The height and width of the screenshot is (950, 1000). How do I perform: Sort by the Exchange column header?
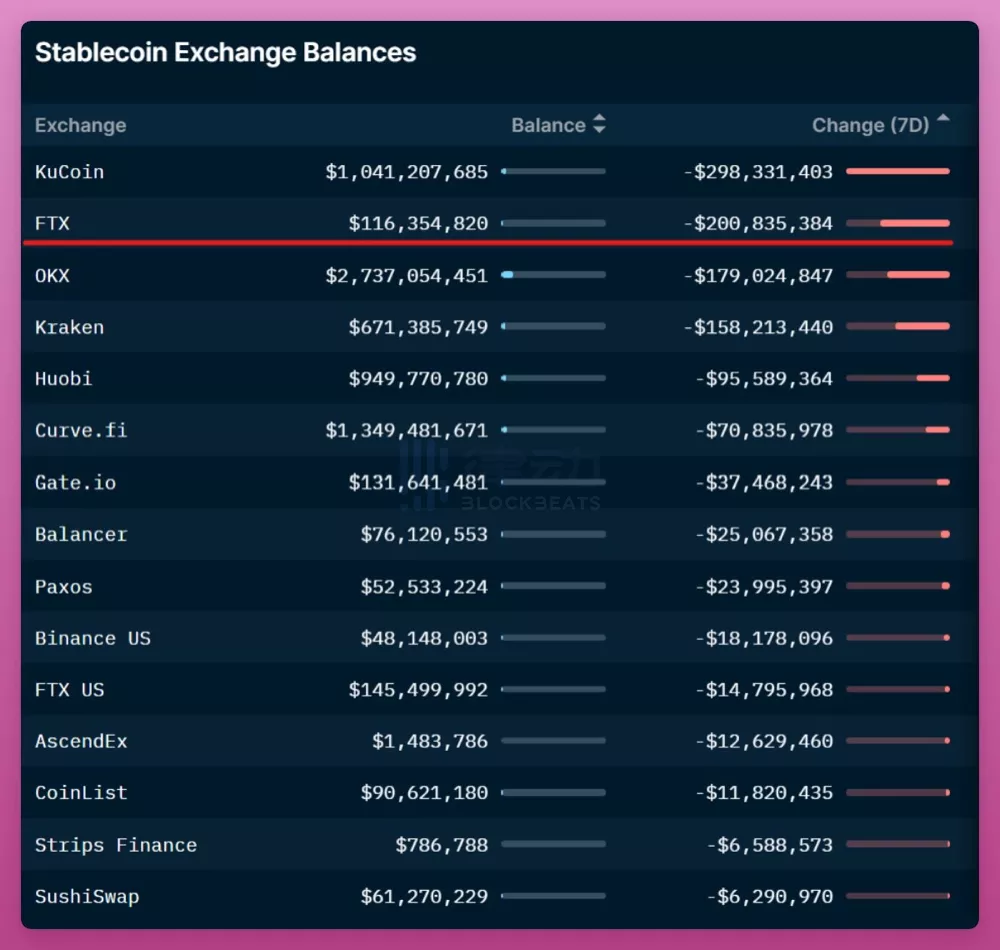click(x=80, y=126)
